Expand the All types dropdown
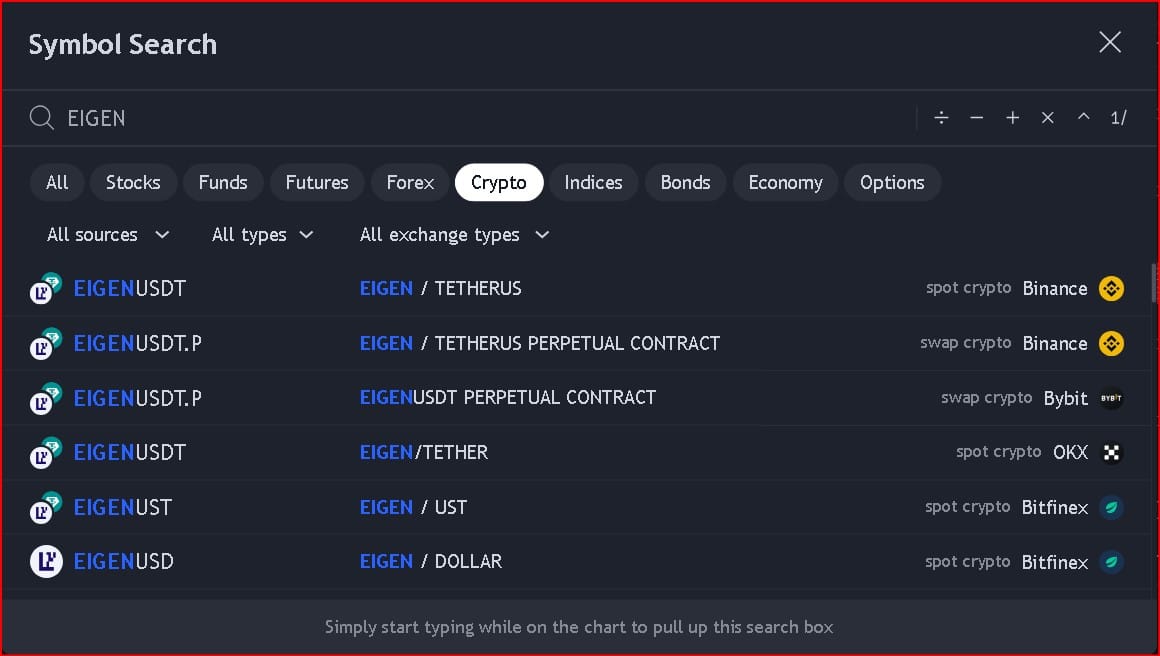 263,235
